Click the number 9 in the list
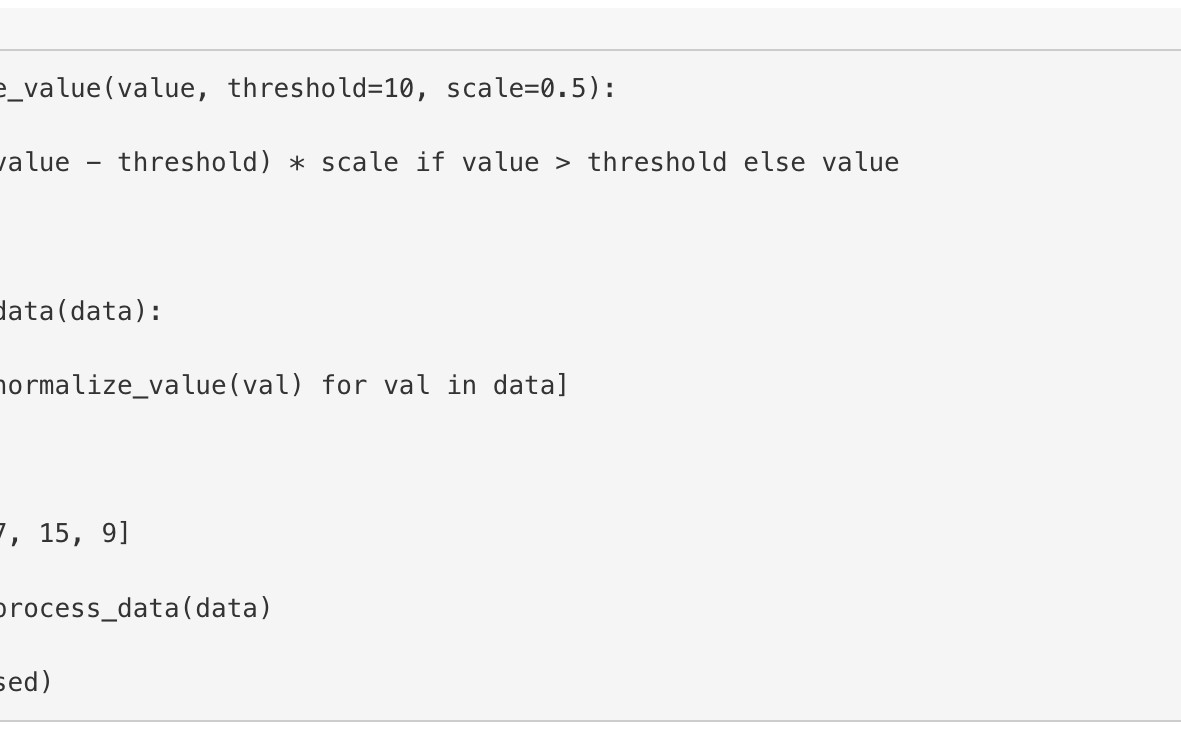Image resolution: width=1181 pixels, height=738 pixels. point(109,534)
